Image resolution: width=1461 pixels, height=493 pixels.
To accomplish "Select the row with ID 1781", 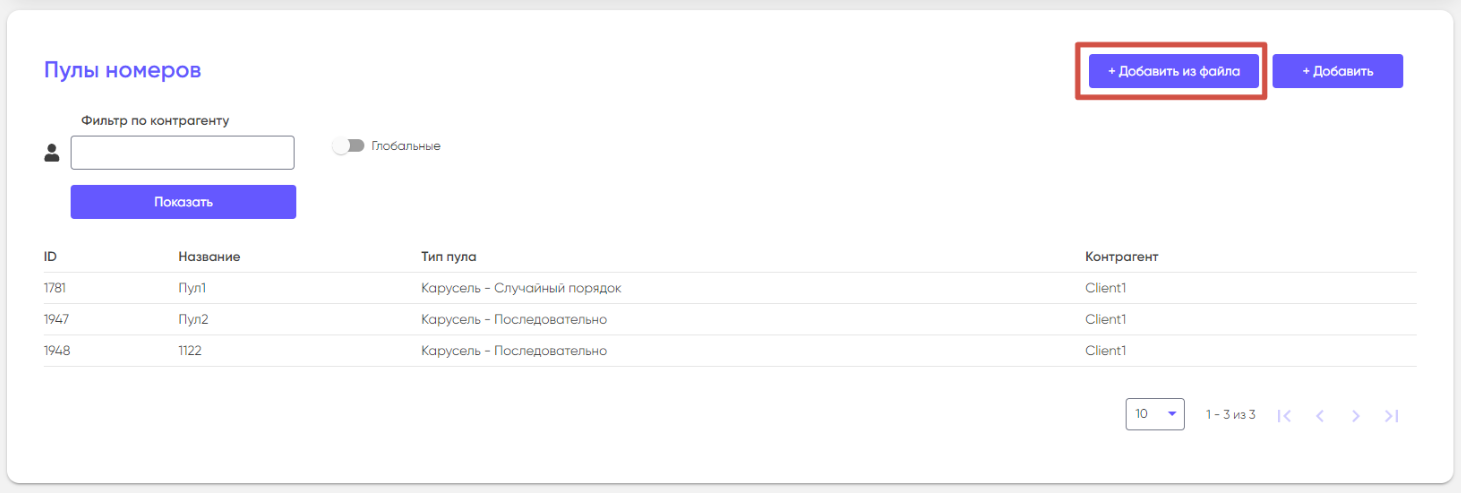I will pos(54,288).
